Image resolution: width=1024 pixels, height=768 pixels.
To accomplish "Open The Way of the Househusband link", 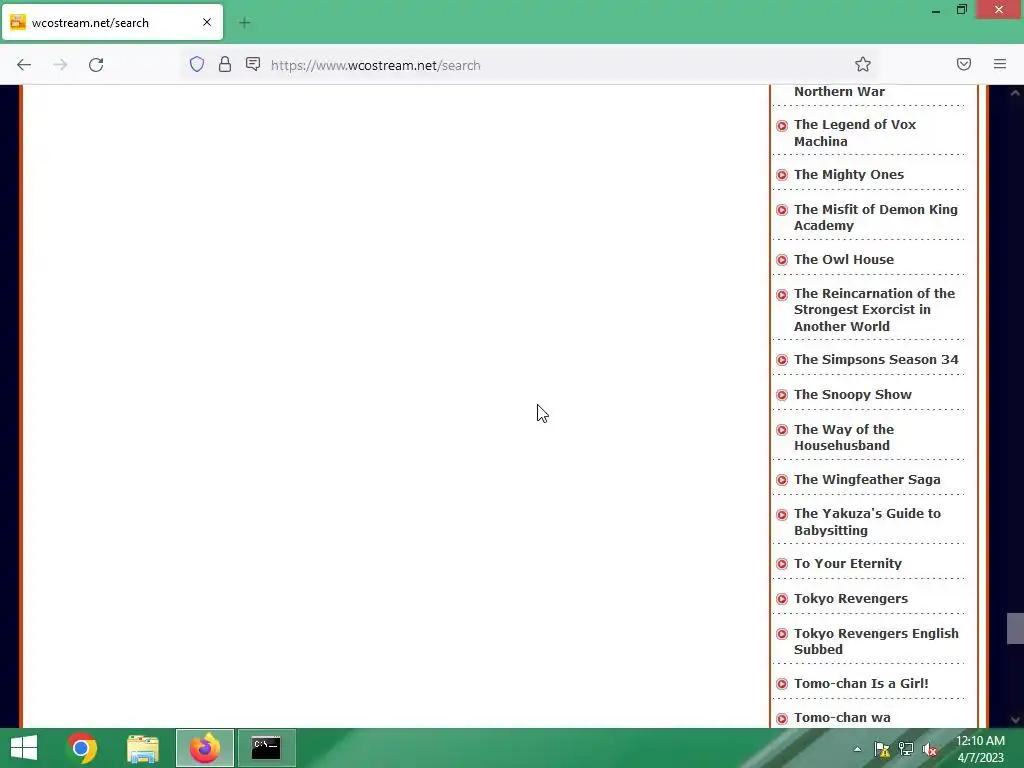I will [x=844, y=437].
